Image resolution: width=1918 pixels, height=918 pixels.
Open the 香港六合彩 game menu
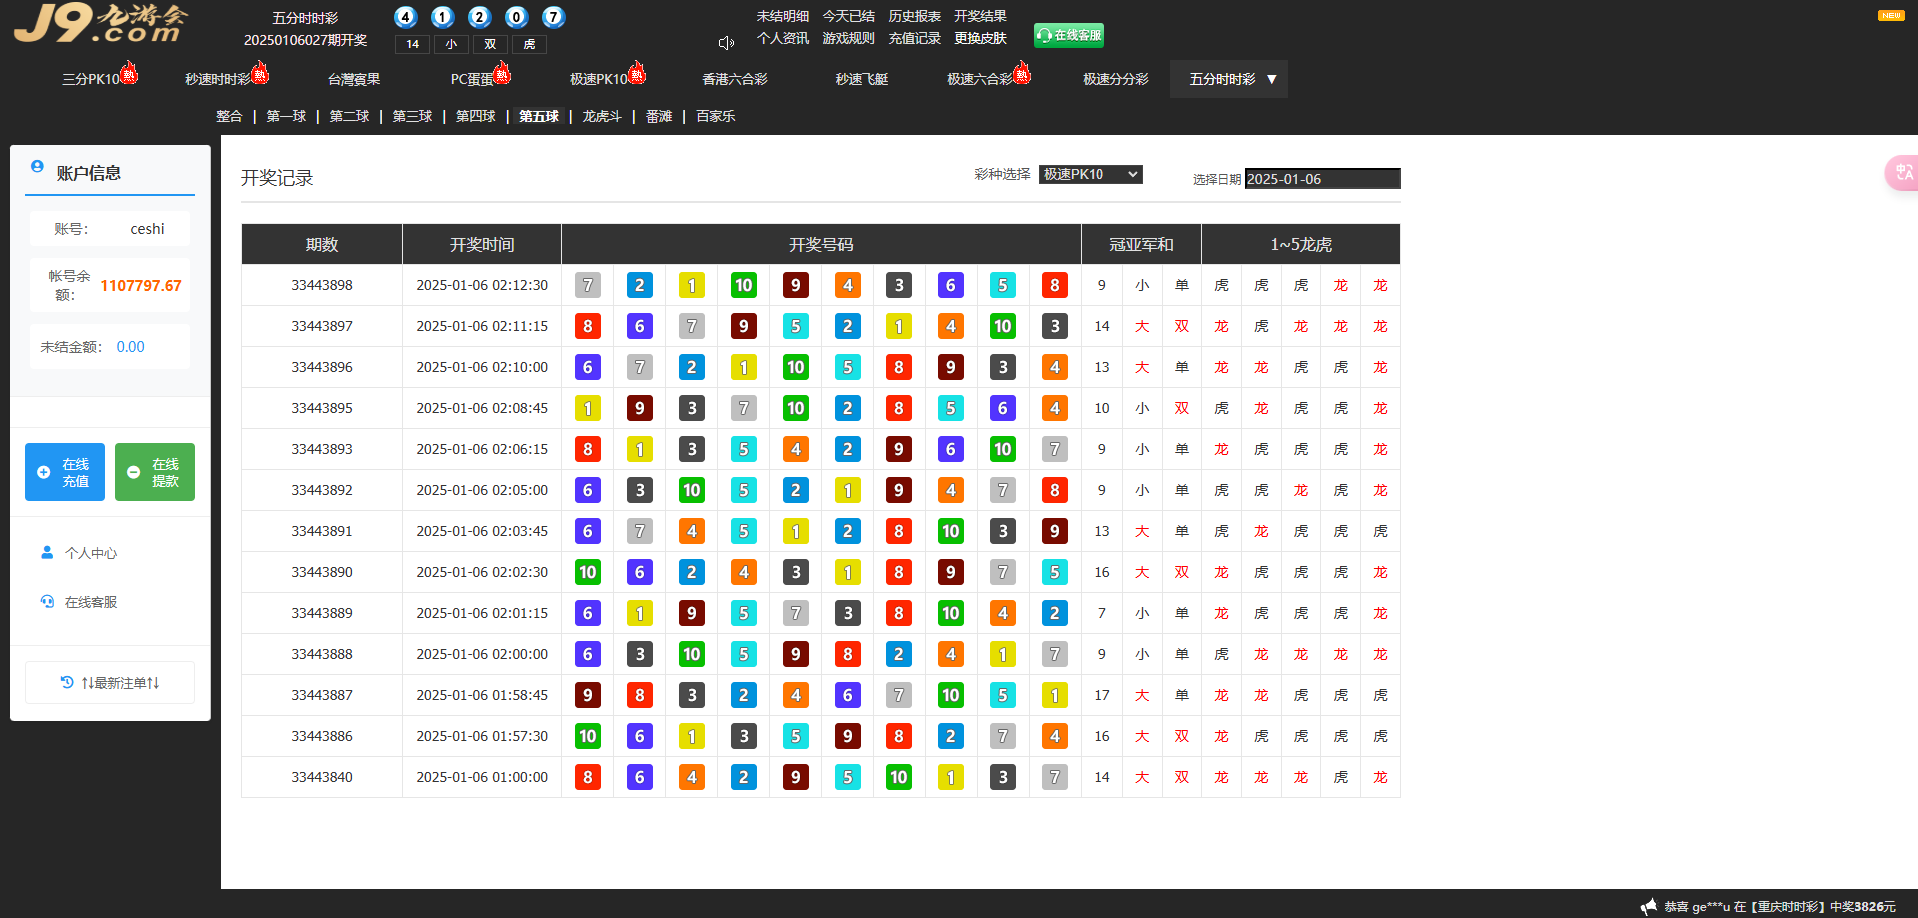pos(734,79)
